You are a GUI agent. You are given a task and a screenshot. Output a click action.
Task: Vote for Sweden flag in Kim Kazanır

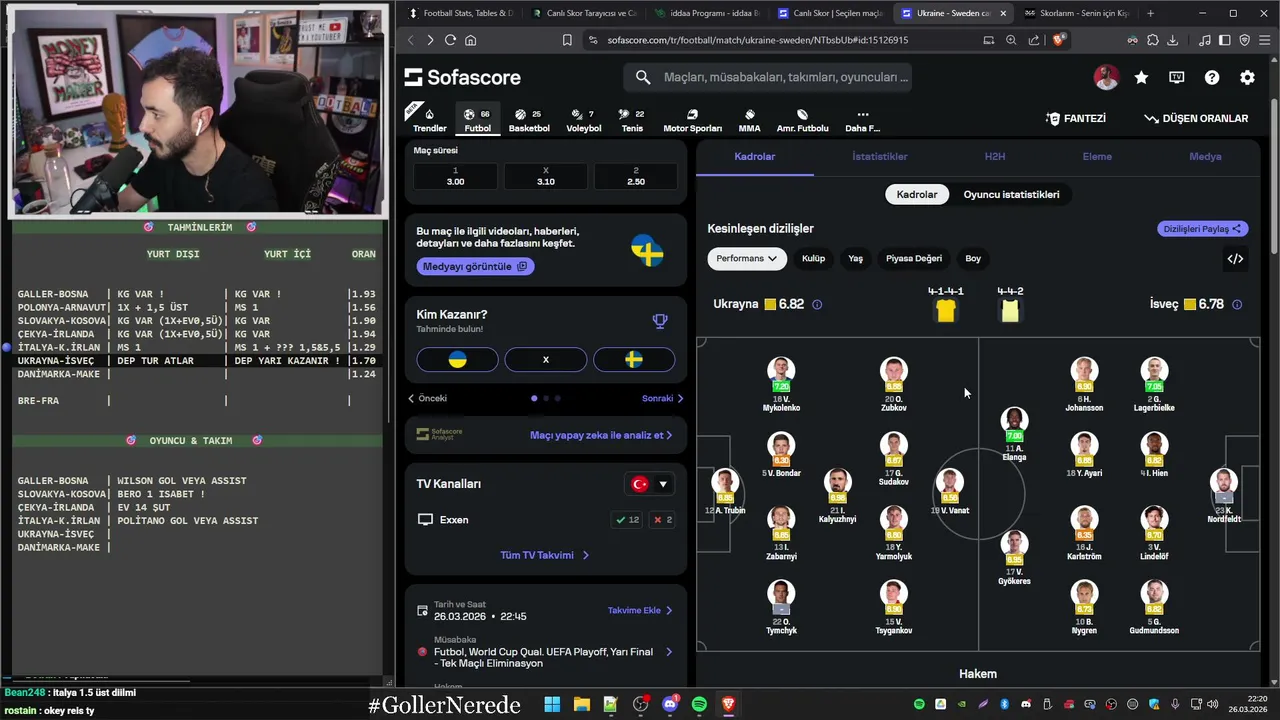(x=634, y=359)
